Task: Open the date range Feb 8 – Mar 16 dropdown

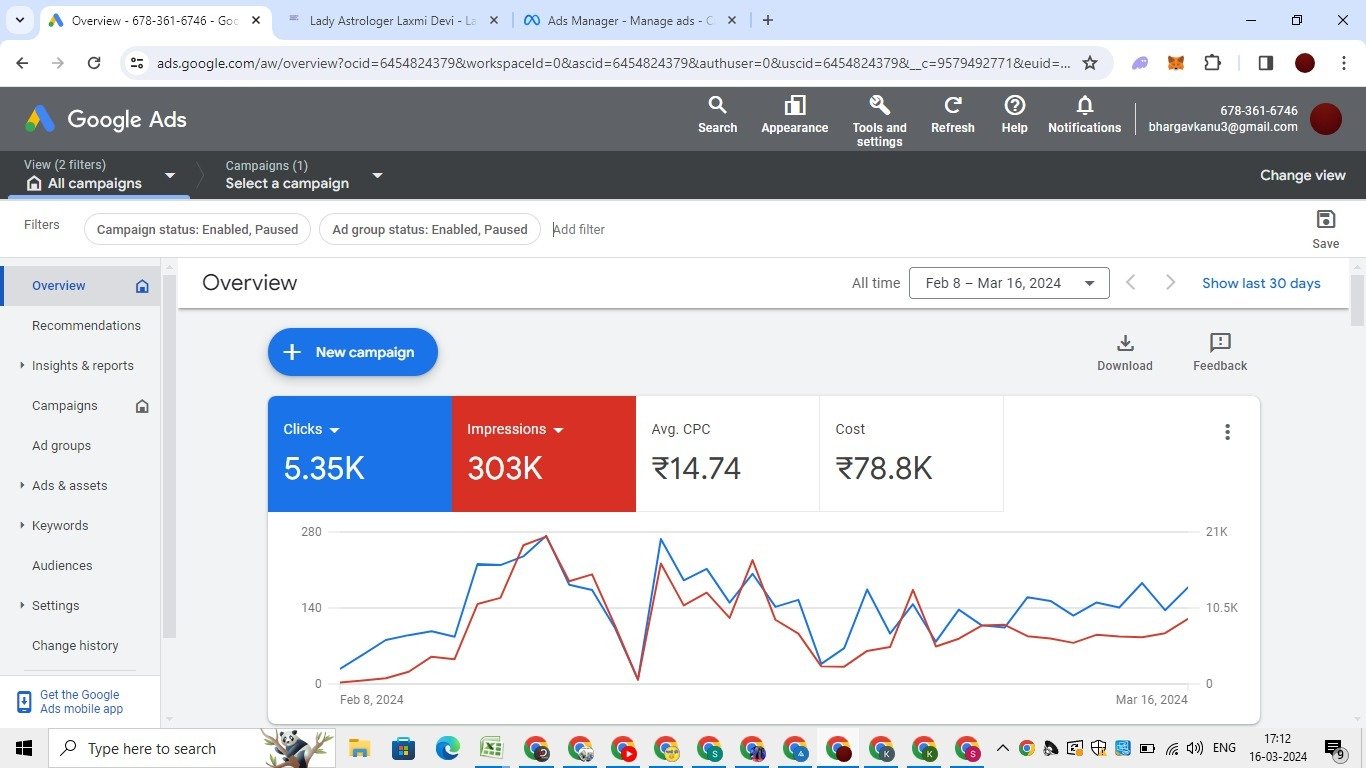Action: [x=1008, y=283]
